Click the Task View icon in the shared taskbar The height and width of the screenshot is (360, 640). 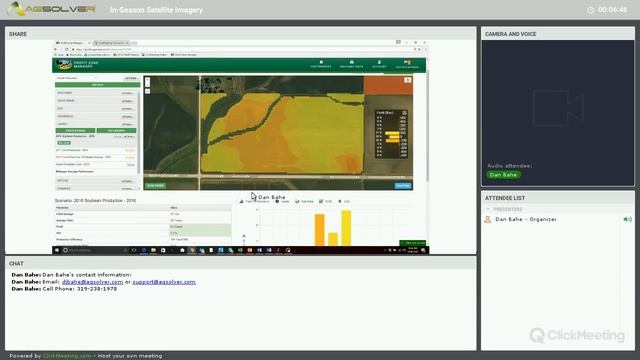(x=134, y=250)
